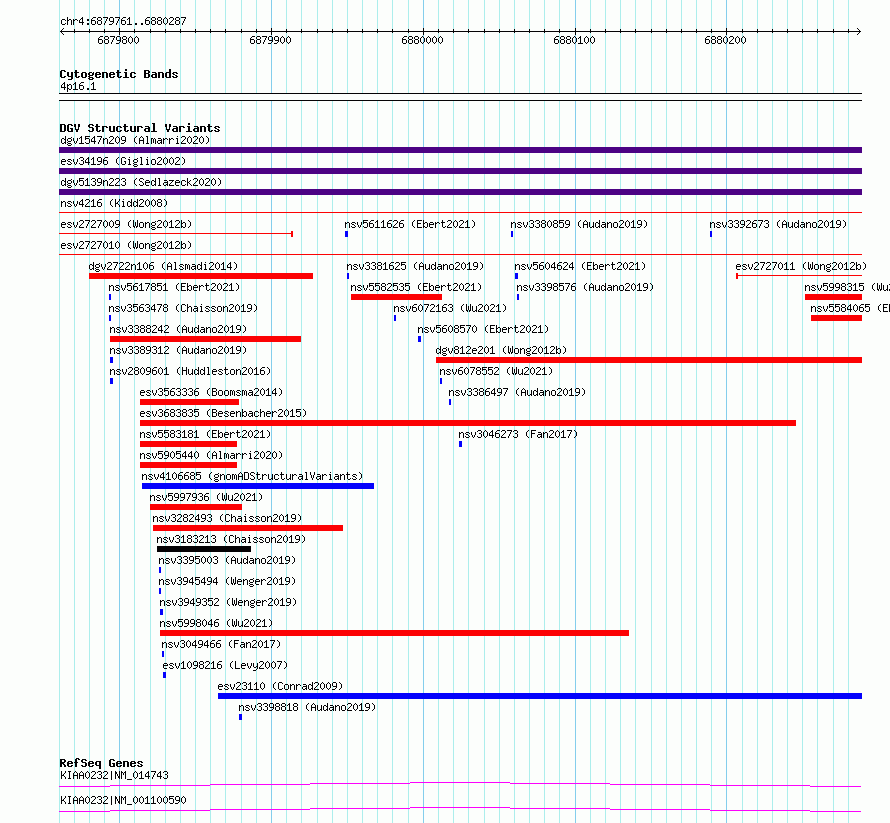Click the 6880000 ruler position label

pos(422,40)
